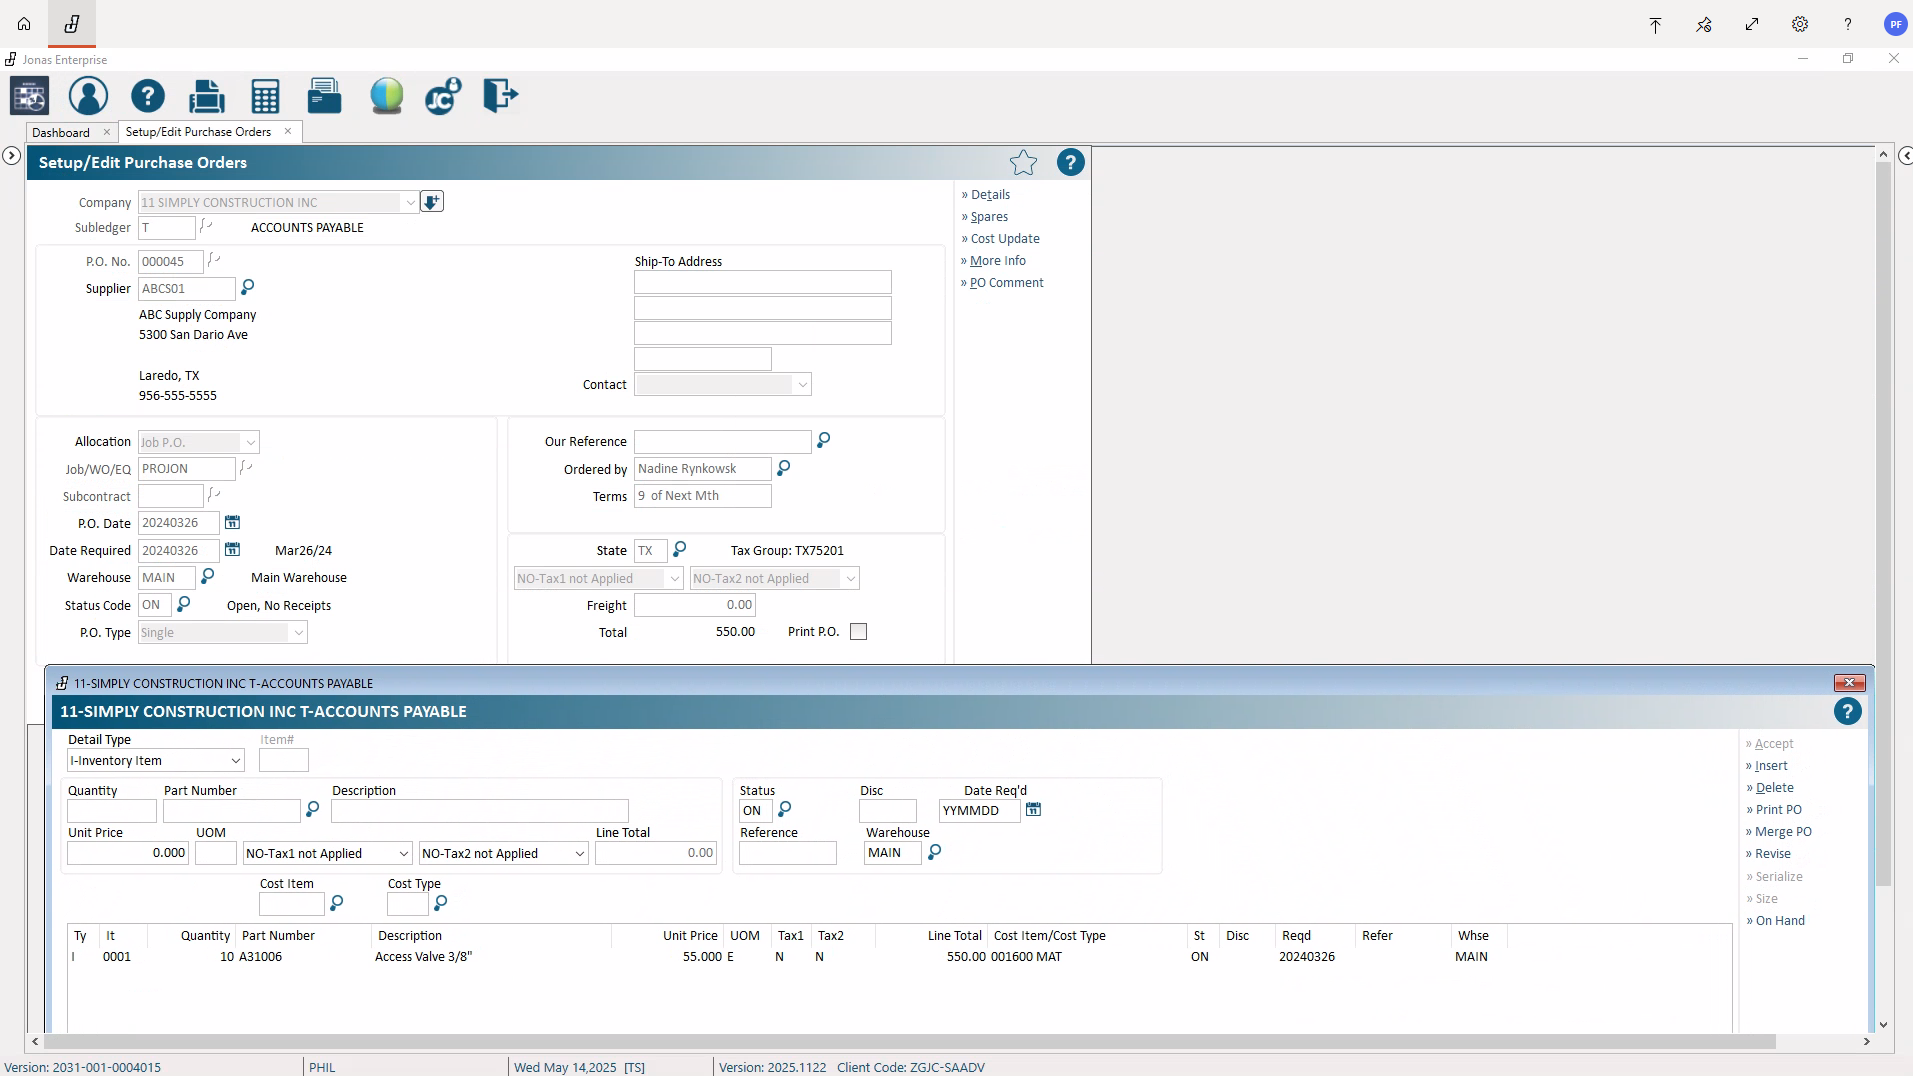
Task: Click the Freight amount field
Action: tap(695, 604)
